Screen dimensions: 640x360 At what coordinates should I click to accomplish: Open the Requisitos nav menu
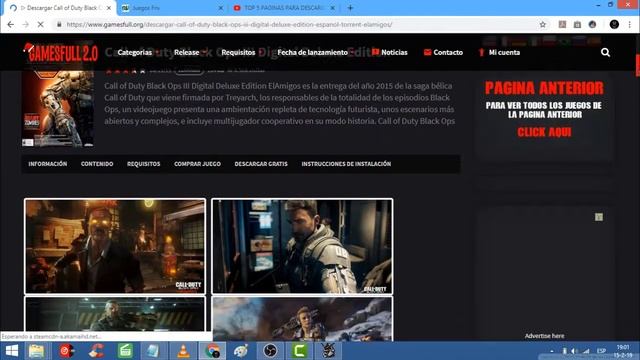(x=238, y=52)
